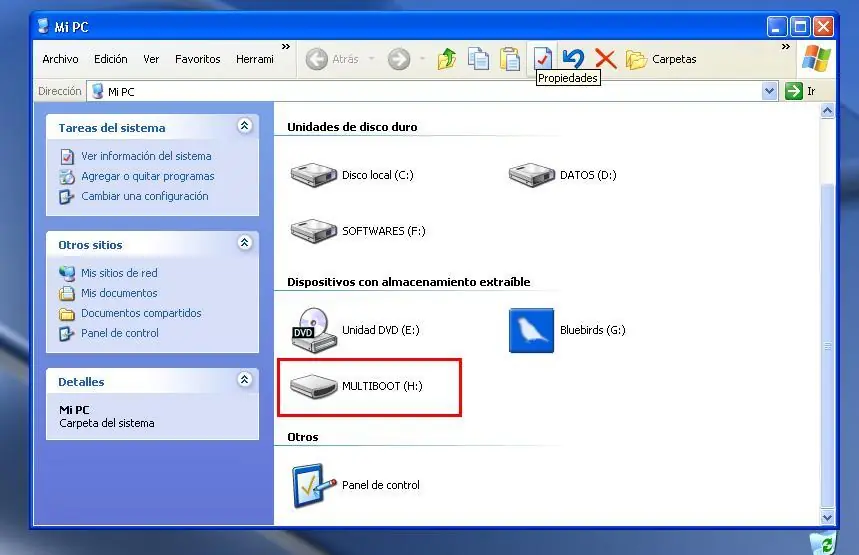Click the Unidades de disco duro heading

pyautogui.click(x=352, y=127)
